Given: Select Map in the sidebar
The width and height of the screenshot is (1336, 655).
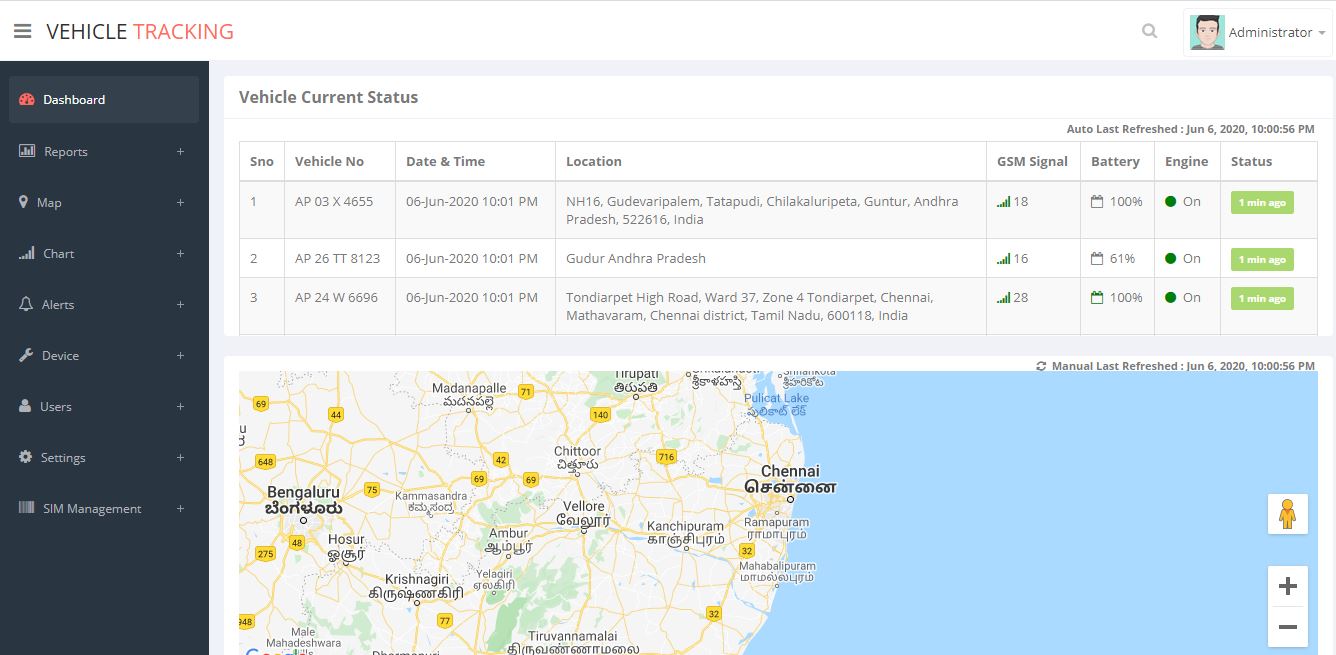Looking at the screenshot, I should click(x=49, y=203).
